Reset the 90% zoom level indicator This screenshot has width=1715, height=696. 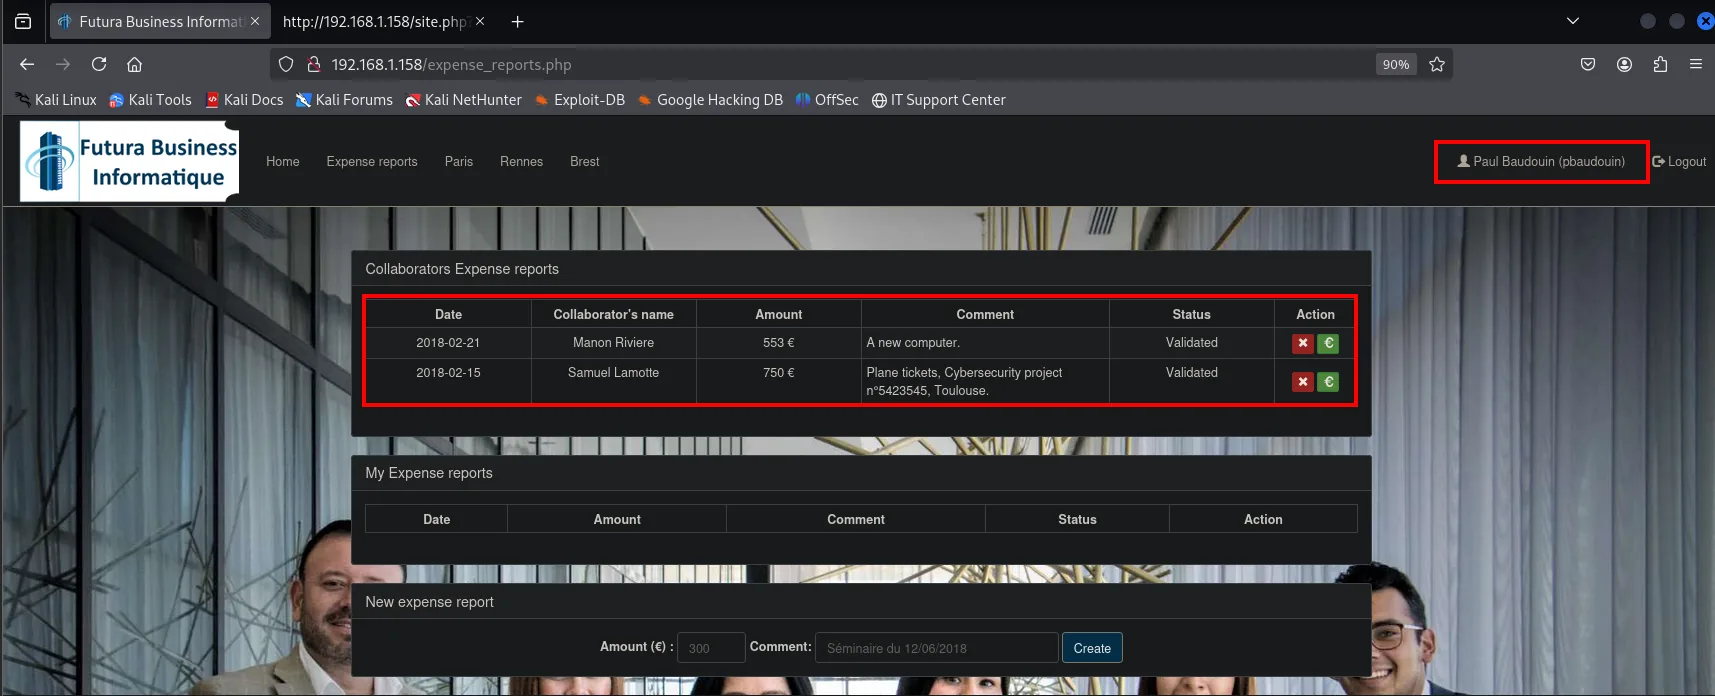[1396, 64]
